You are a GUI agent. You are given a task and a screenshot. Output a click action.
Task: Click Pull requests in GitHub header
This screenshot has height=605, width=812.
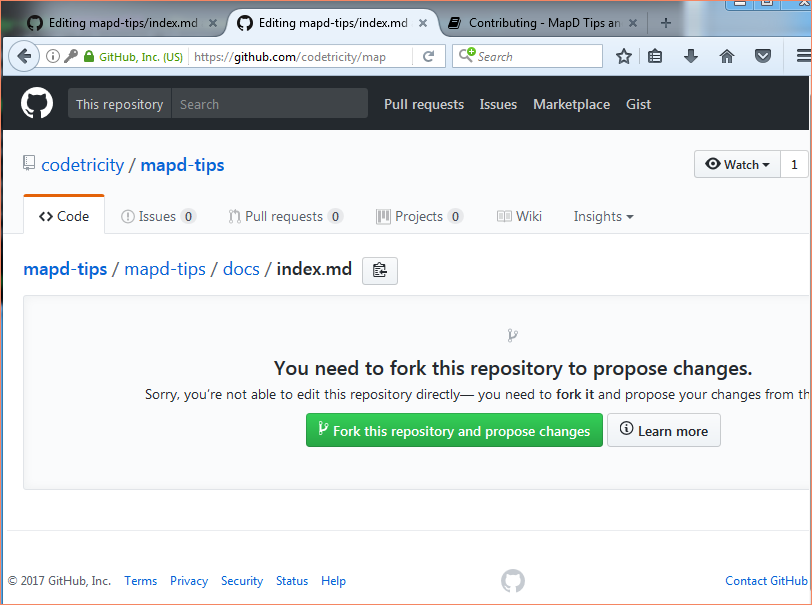tap(424, 104)
